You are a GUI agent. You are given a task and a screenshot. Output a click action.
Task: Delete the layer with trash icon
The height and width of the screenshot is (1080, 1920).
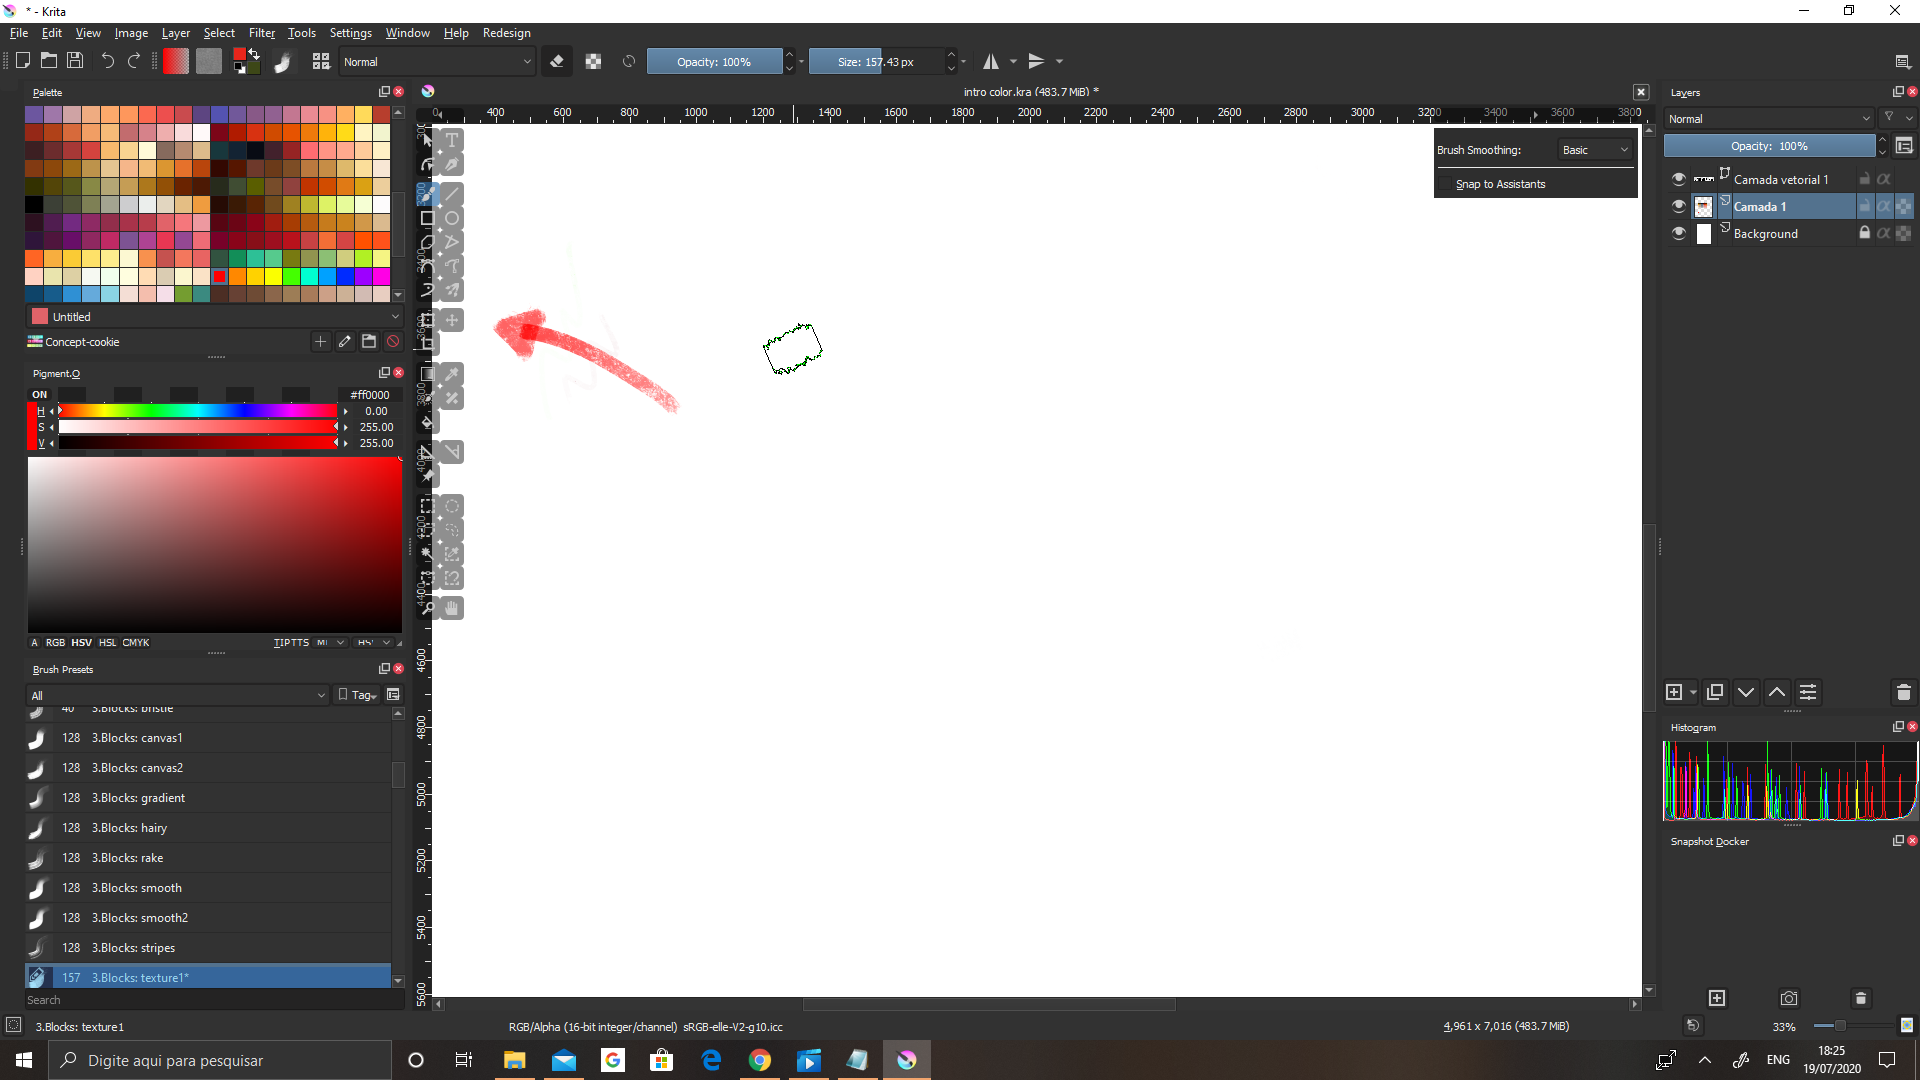(1903, 692)
